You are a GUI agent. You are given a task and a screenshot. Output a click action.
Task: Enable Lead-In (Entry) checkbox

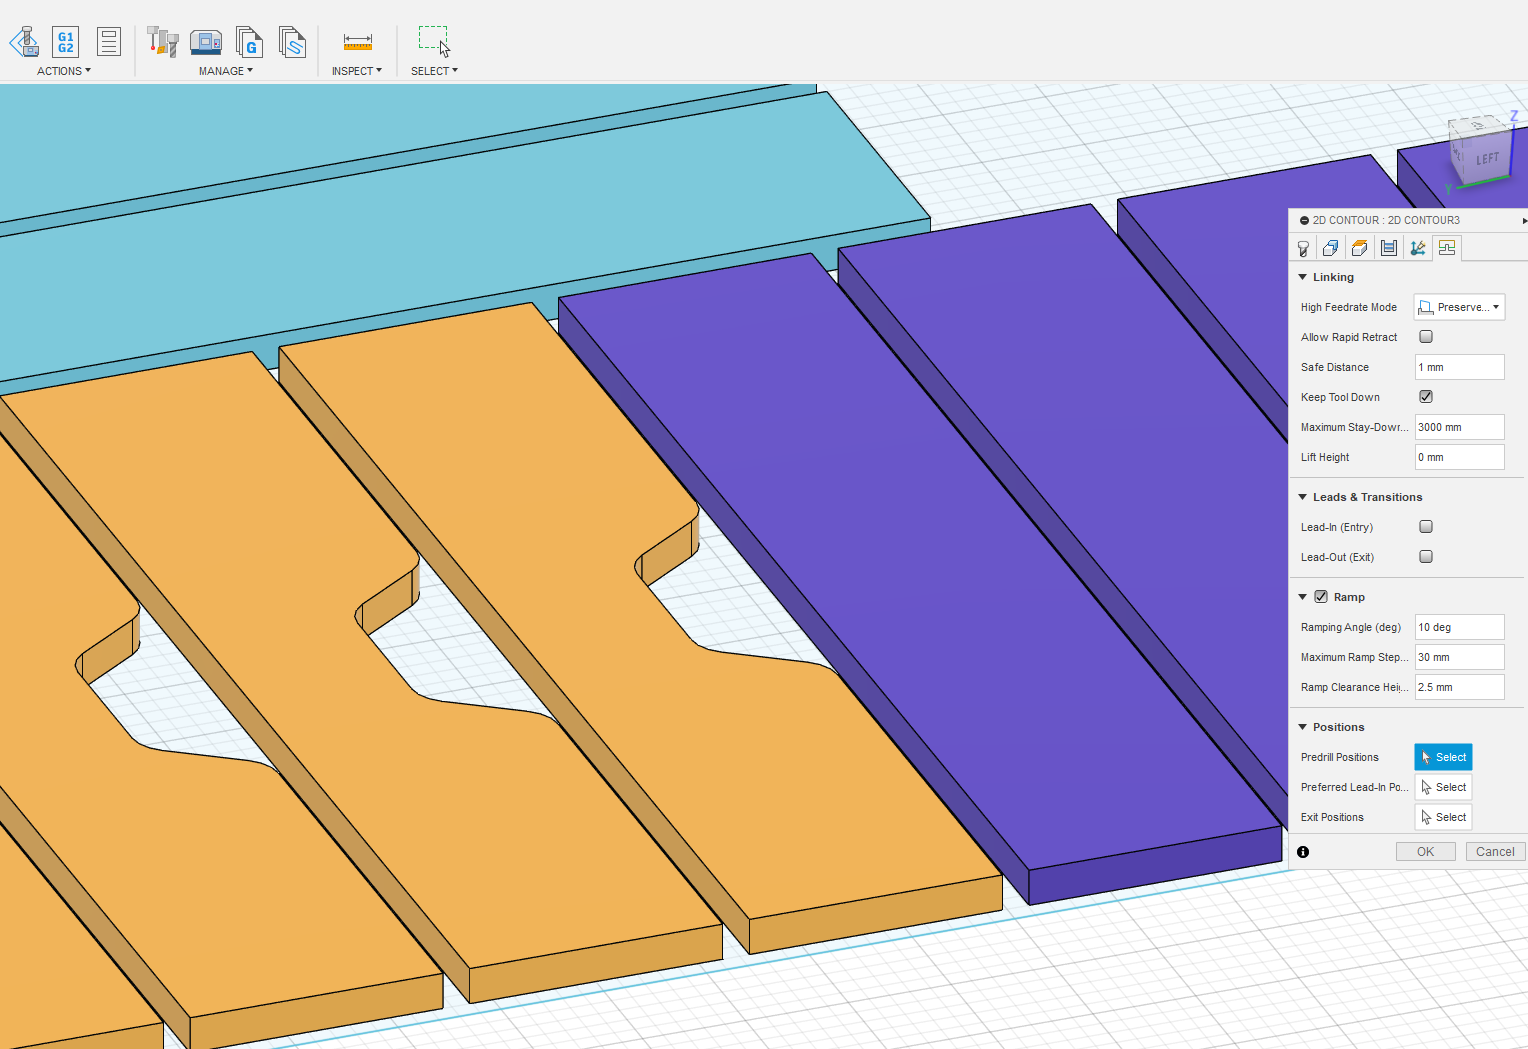coord(1426,527)
